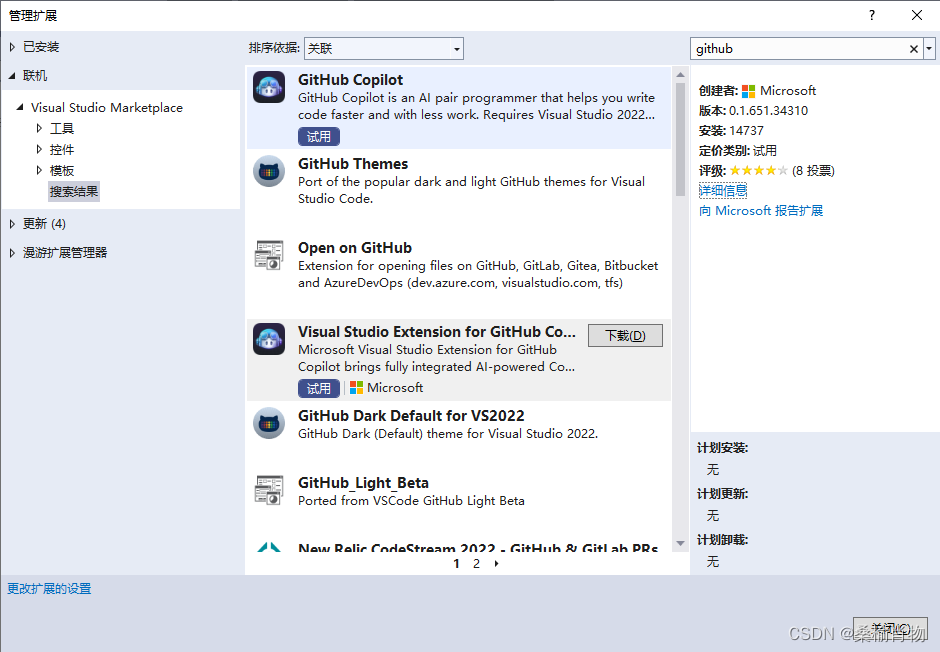Screen dimensions: 940x652
Task: Click the results list scroll down arrow
Action: [680, 543]
